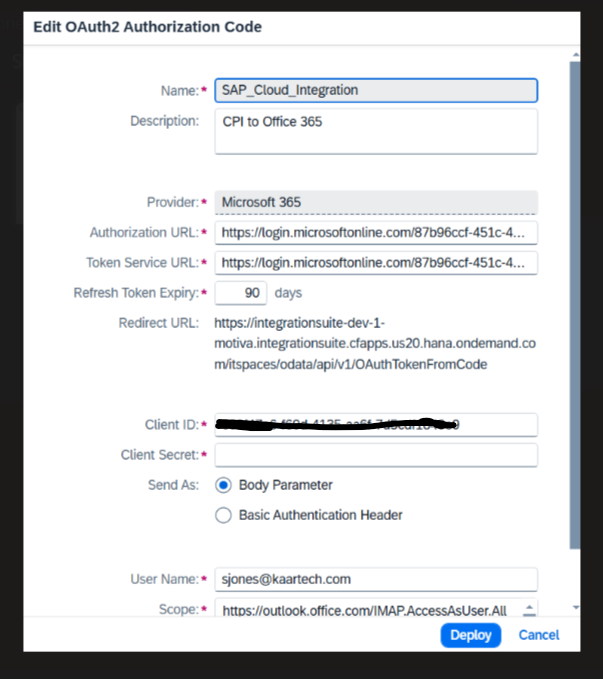The height and width of the screenshot is (679, 603).
Task: Click the 'Client Secret:' label
Action: point(159,455)
